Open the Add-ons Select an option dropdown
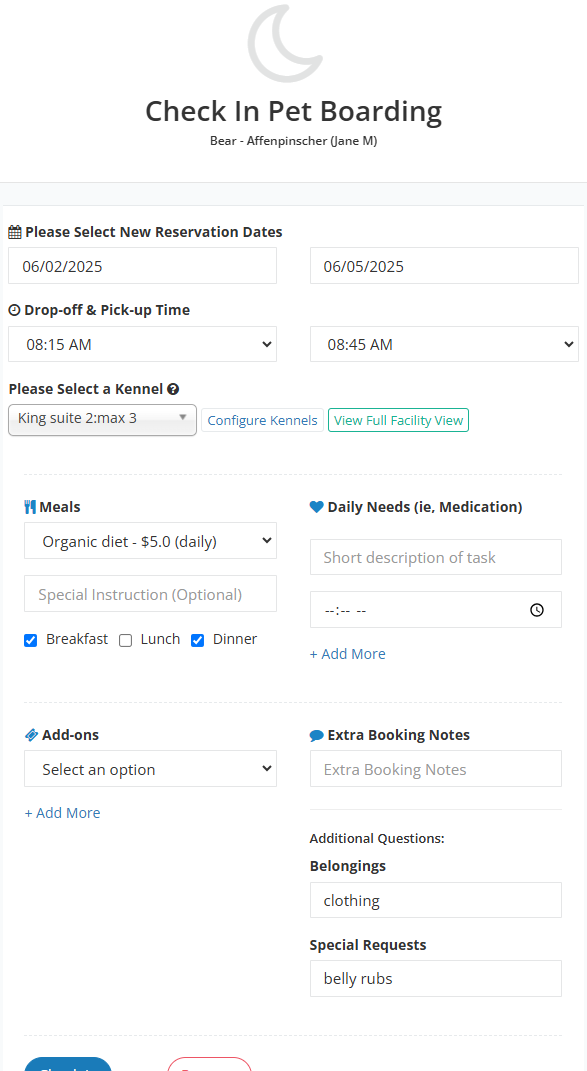 [x=150, y=769]
